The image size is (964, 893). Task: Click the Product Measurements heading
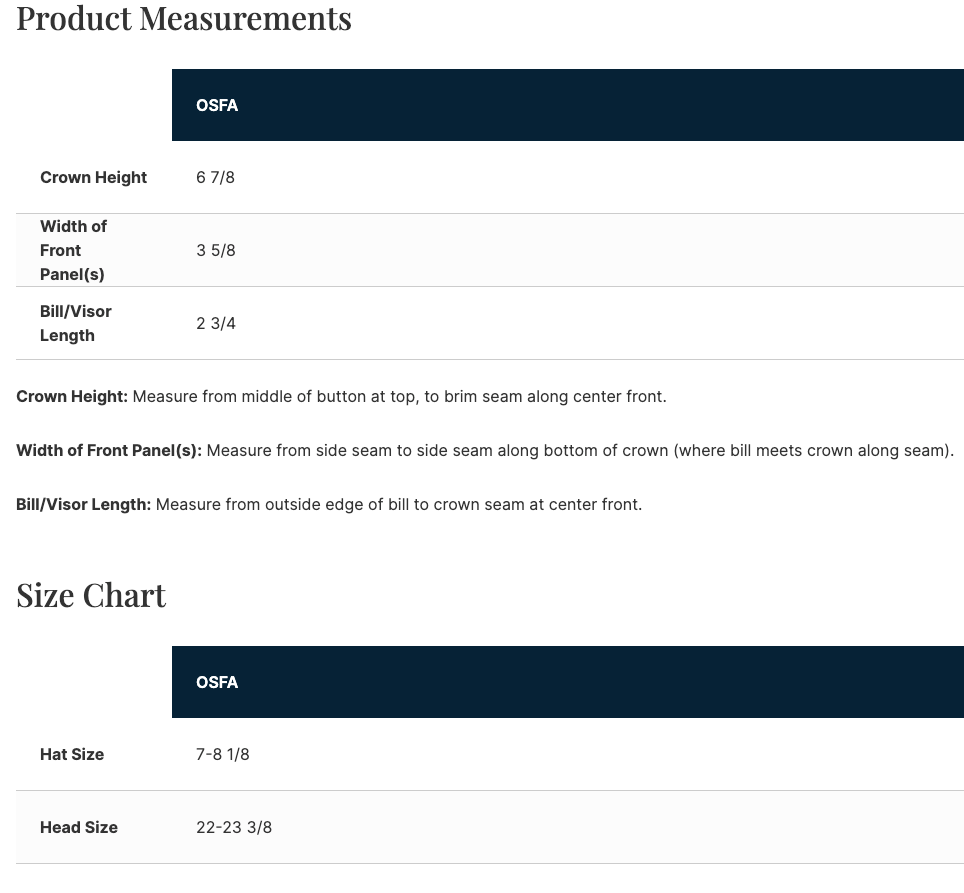(x=184, y=18)
